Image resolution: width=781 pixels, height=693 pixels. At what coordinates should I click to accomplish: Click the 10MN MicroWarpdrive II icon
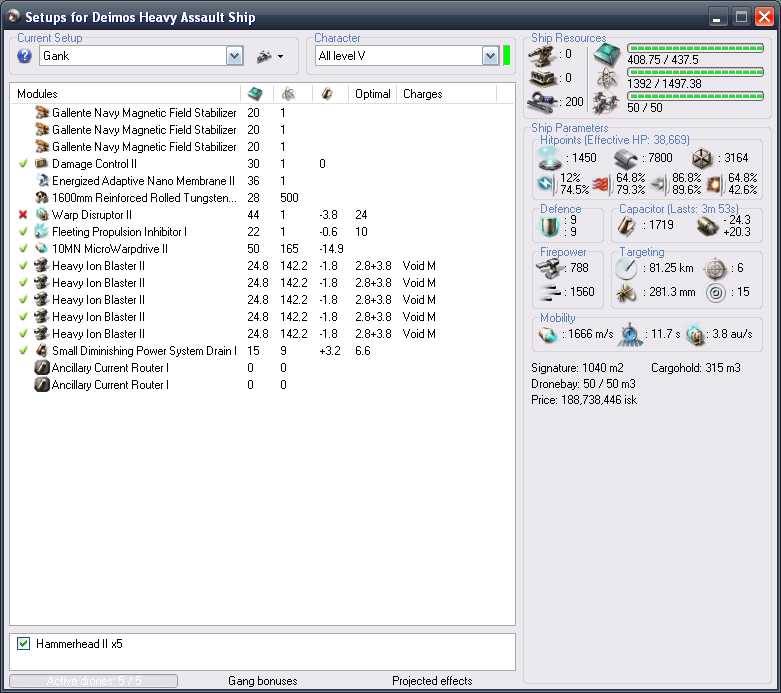[x=42, y=249]
